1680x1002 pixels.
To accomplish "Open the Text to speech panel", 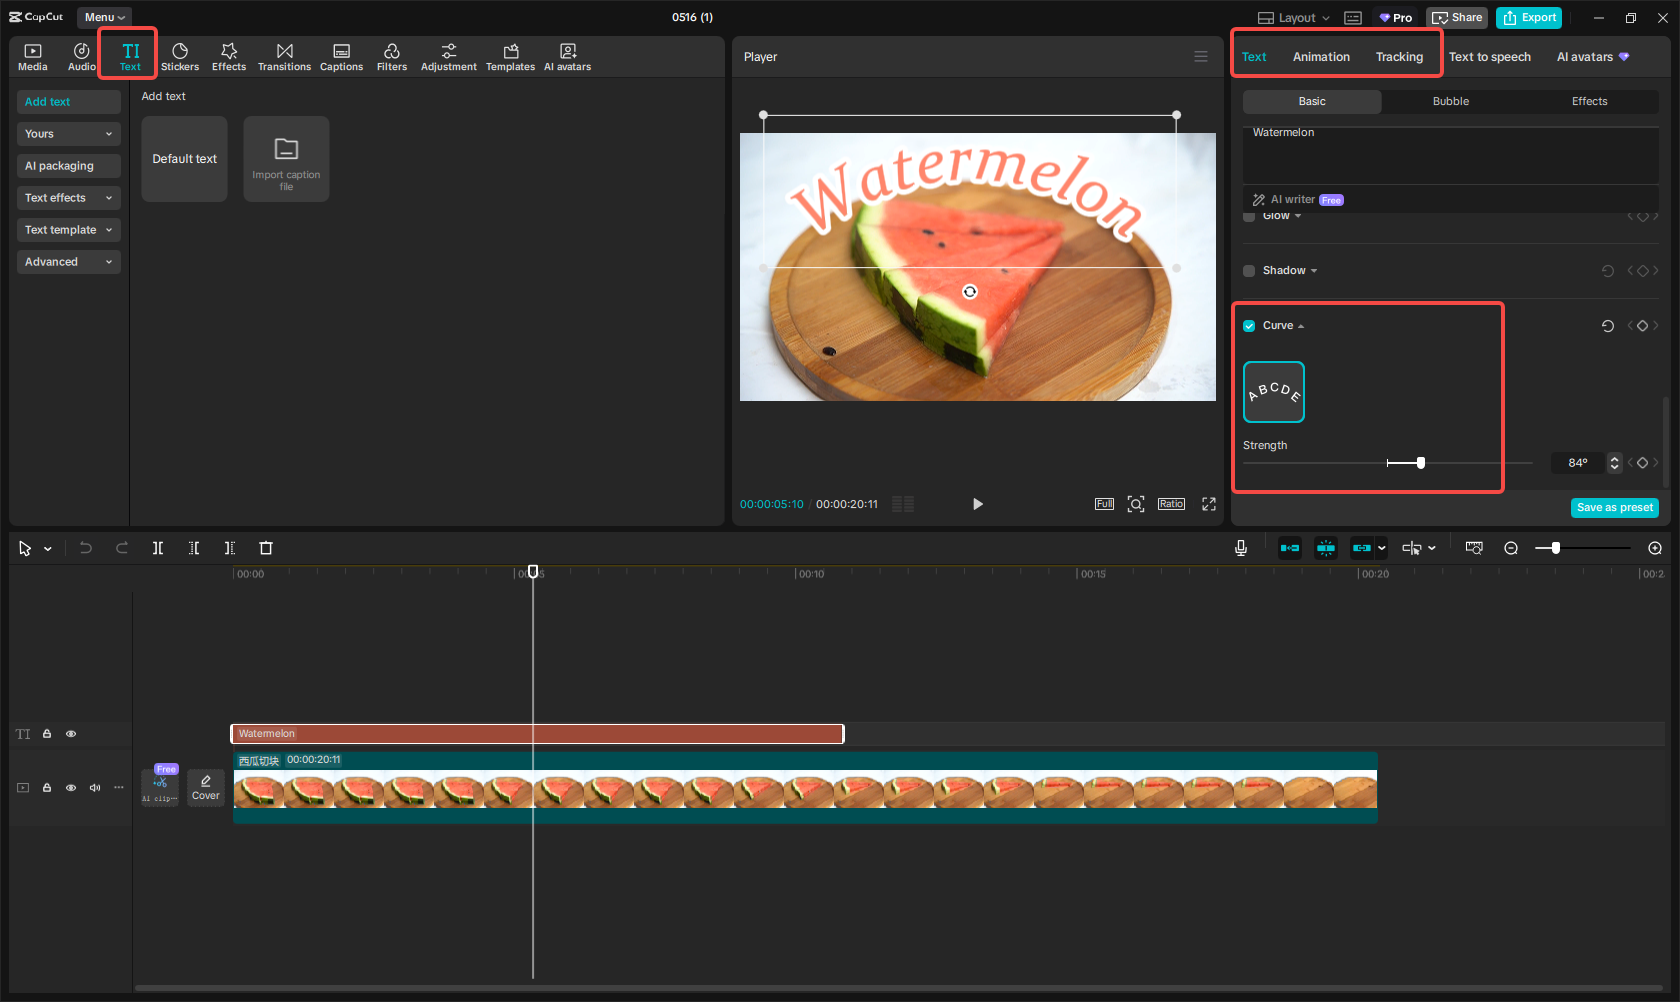I will tap(1489, 57).
